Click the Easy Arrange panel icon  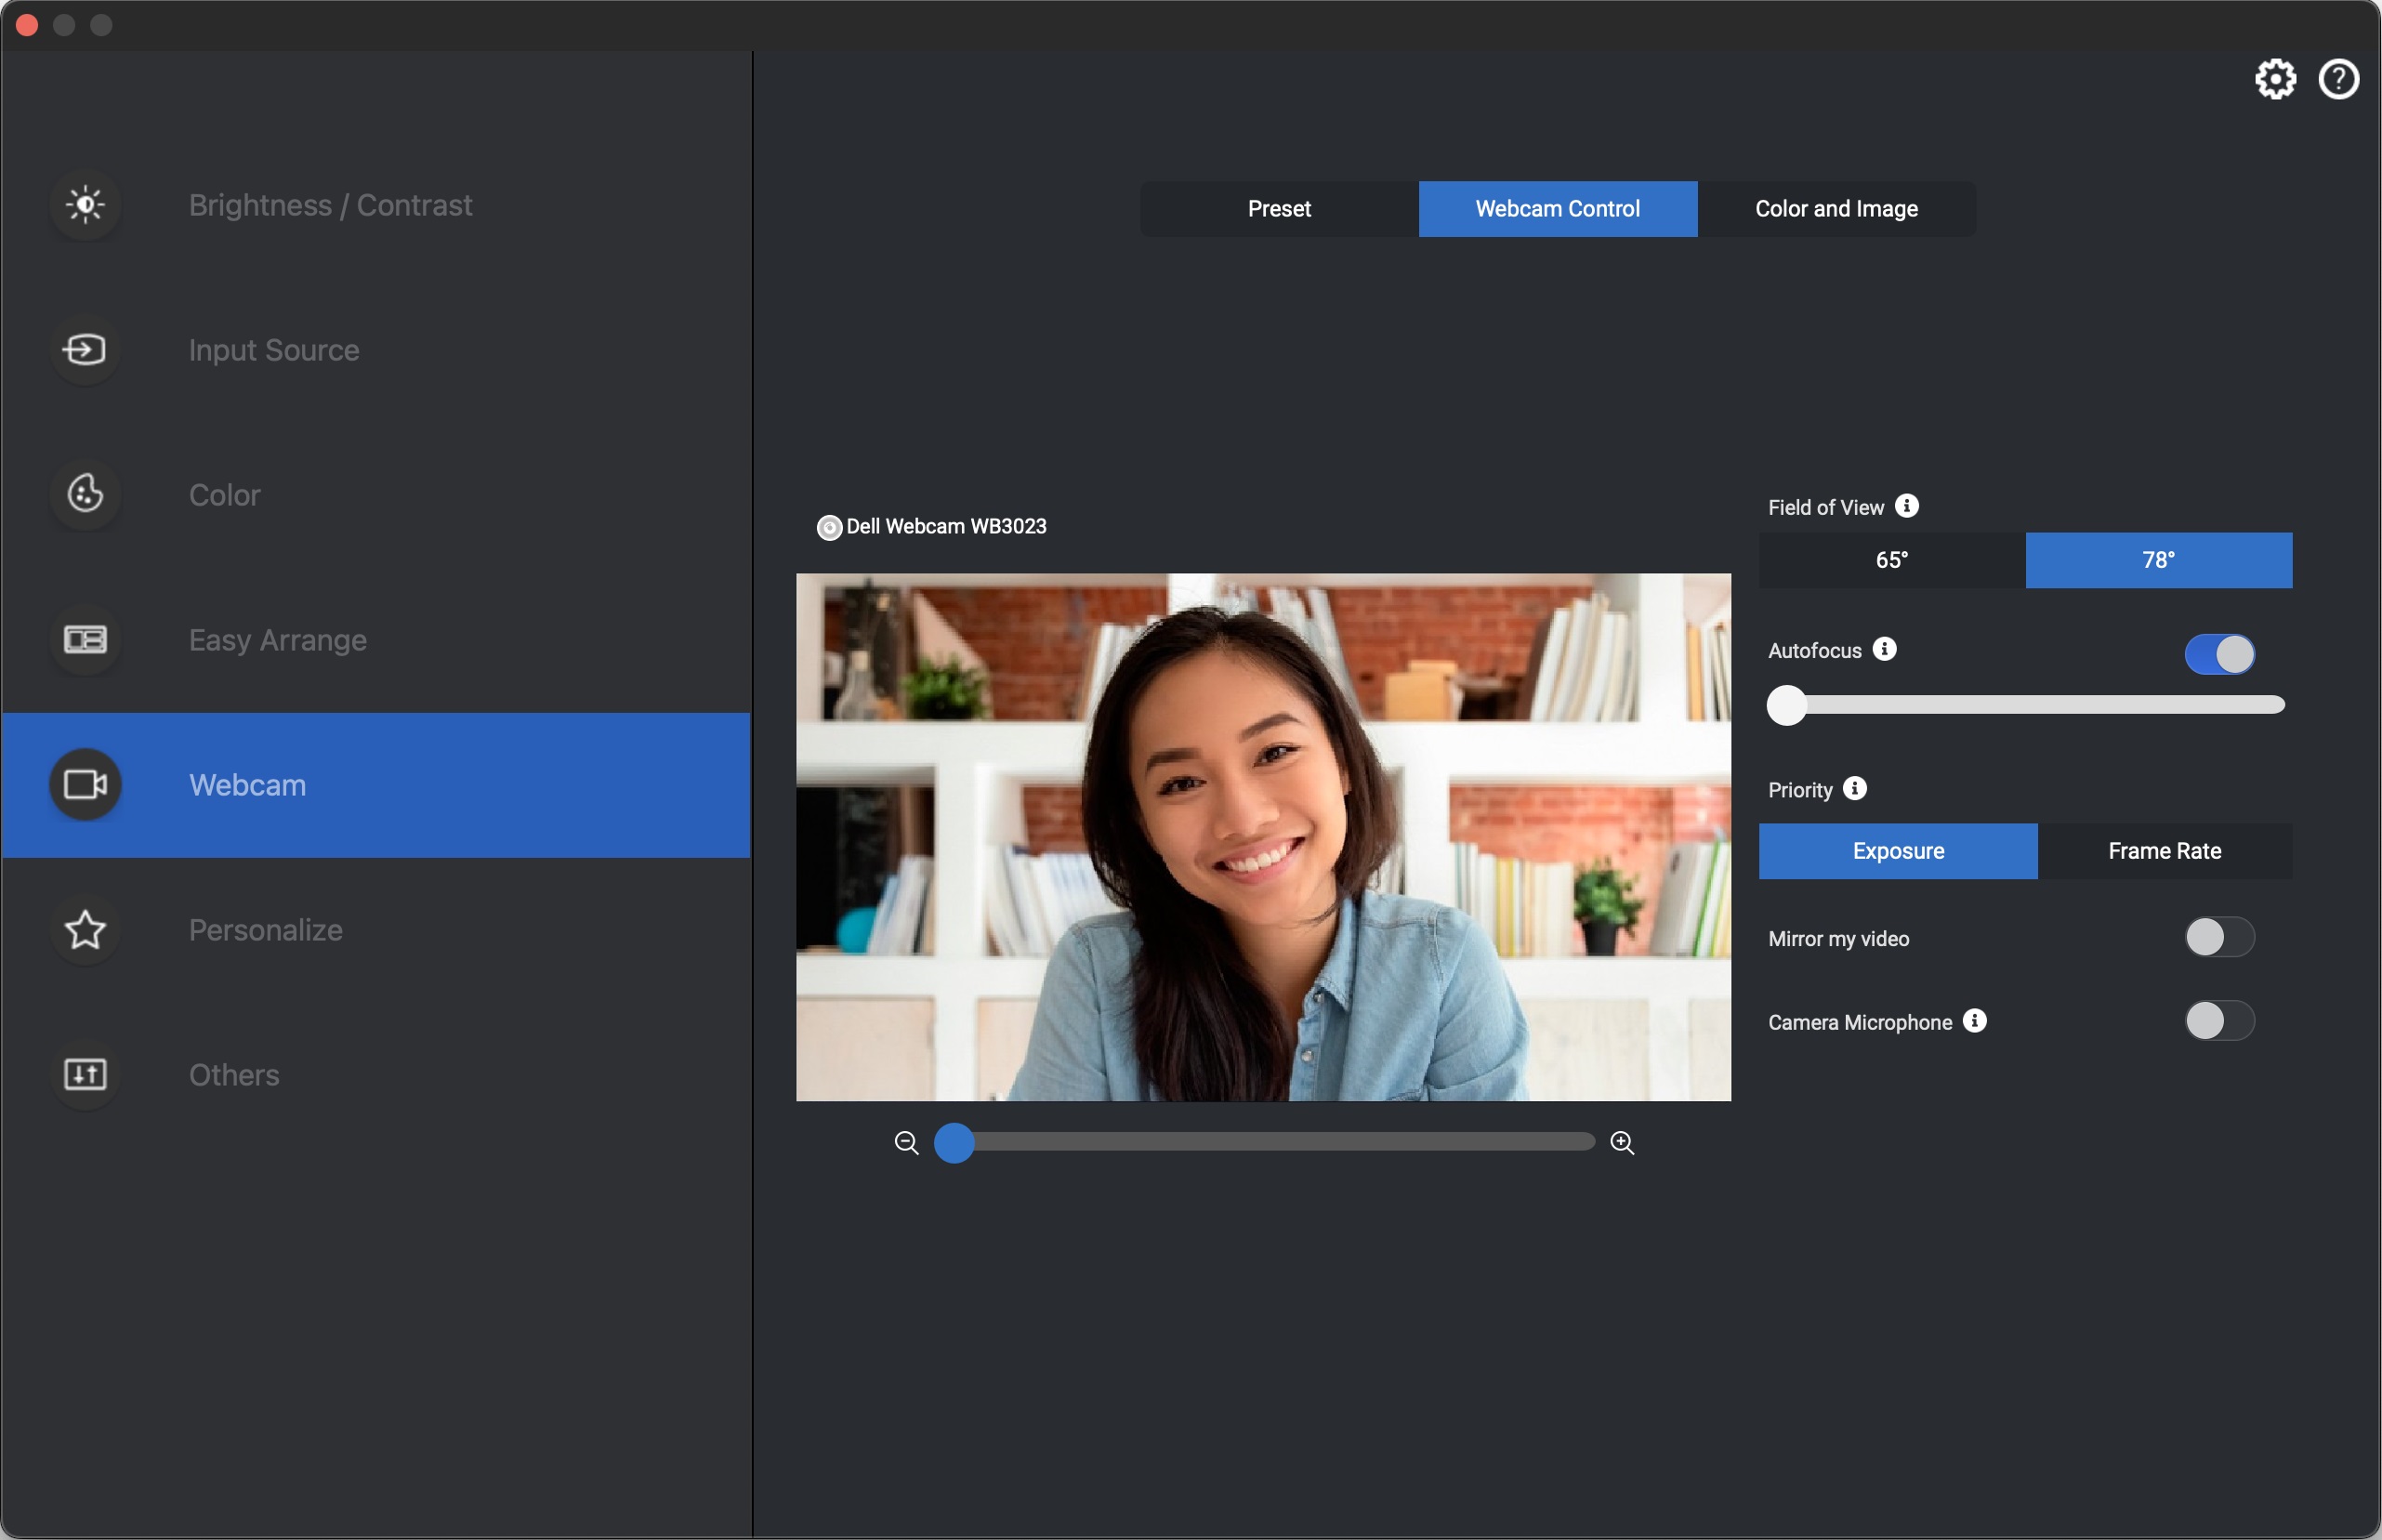click(x=86, y=638)
